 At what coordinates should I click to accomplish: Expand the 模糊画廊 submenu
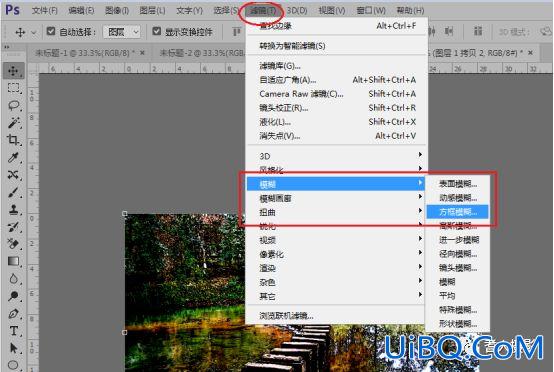coord(336,198)
